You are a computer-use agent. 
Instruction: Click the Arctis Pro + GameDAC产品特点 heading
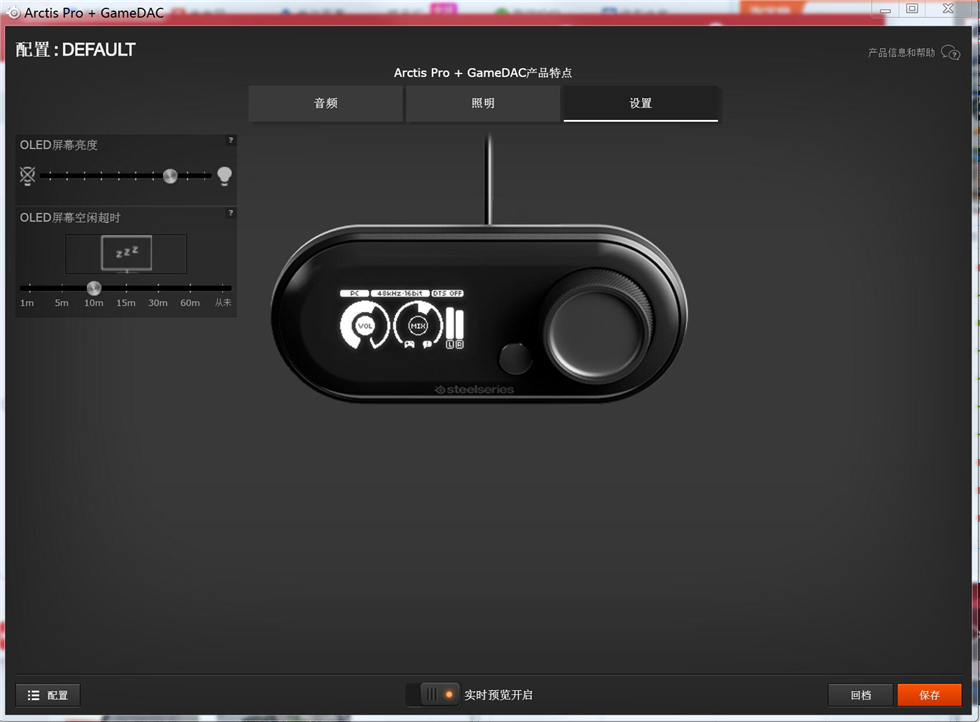tap(483, 73)
